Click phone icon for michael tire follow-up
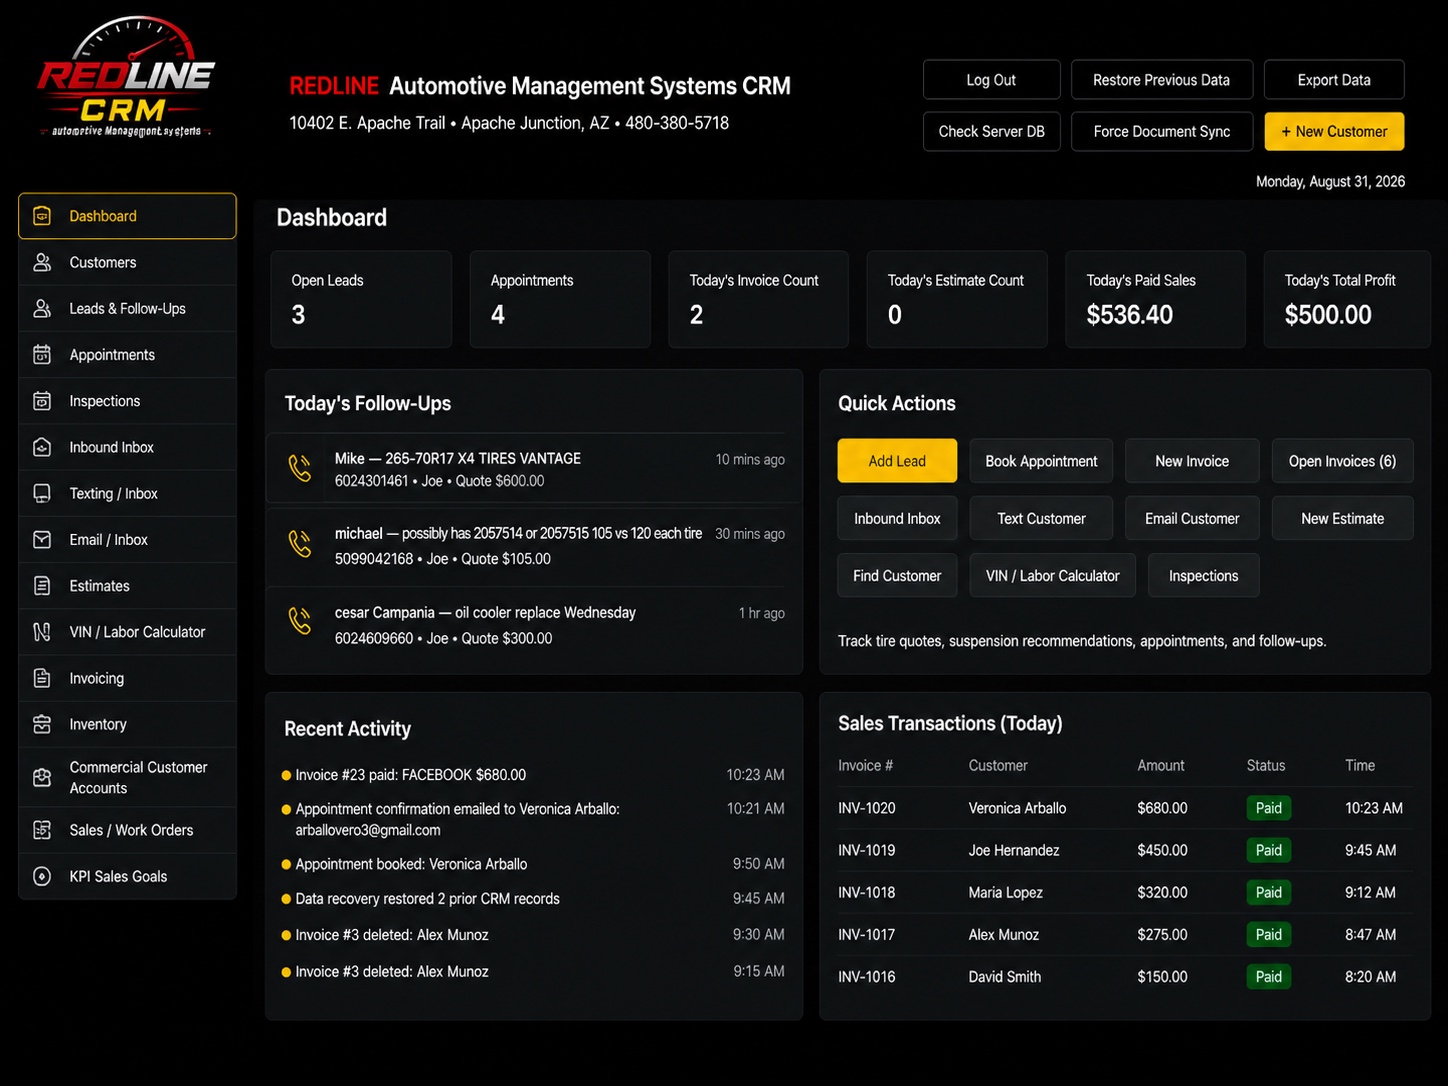The image size is (1448, 1086). [300, 544]
